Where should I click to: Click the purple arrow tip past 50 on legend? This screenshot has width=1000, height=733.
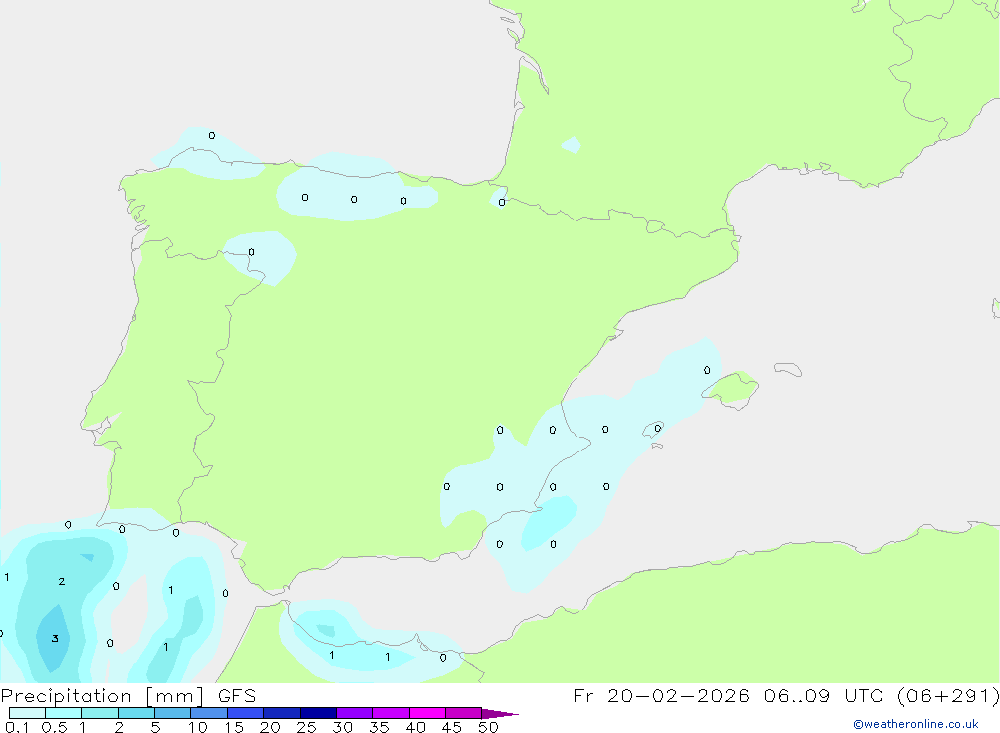pos(500,714)
